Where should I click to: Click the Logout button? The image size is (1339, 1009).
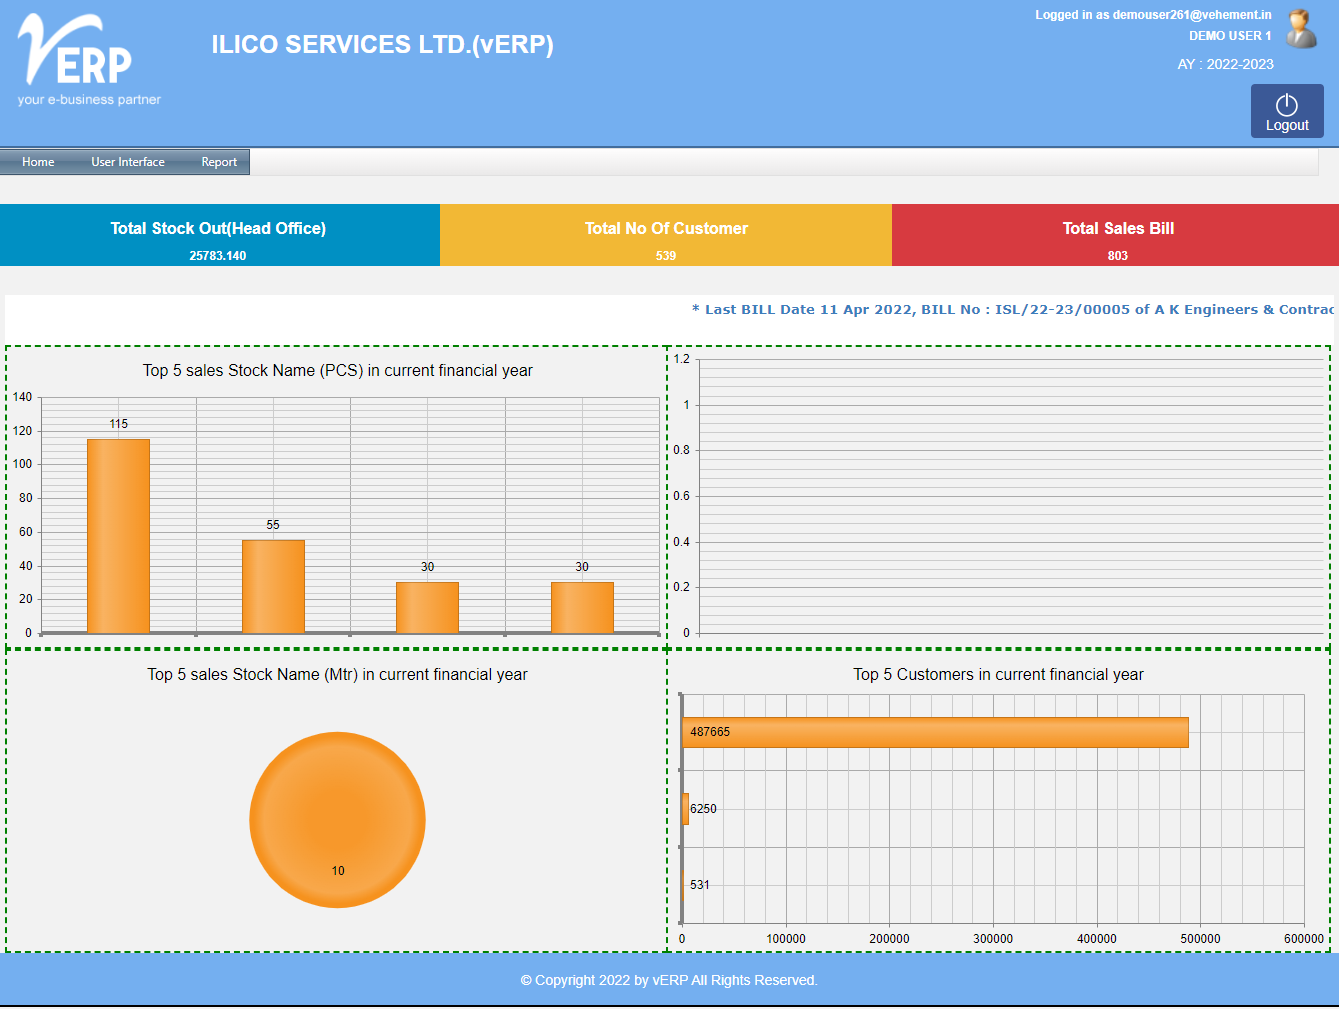click(x=1287, y=111)
